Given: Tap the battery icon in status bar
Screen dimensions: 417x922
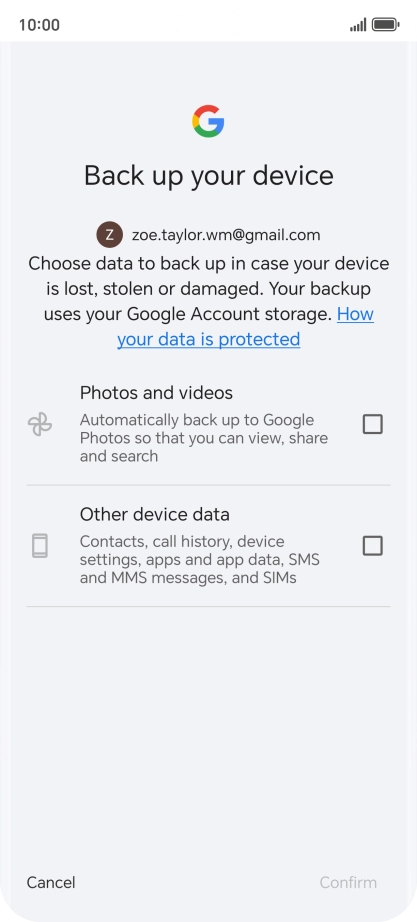Looking at the screenshot, I should [x=386, y=25].
